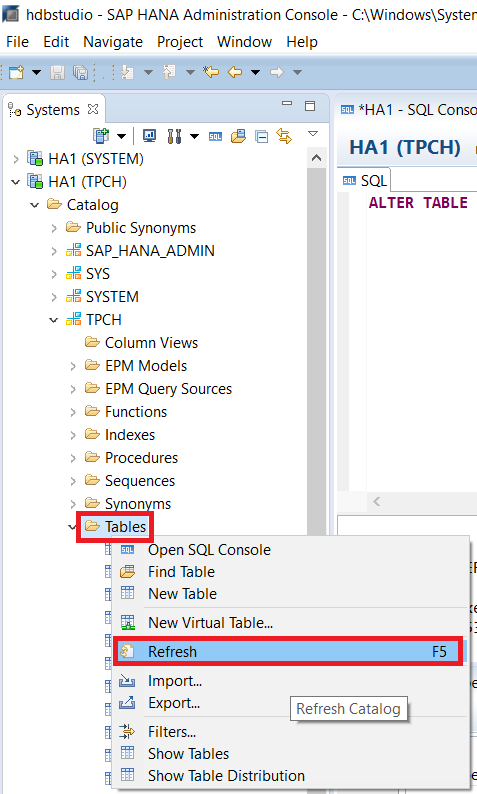Open the Administration tools icon in Systems toolbar
The width and height of the screenshot is (477, 794).
click(174, 136)
